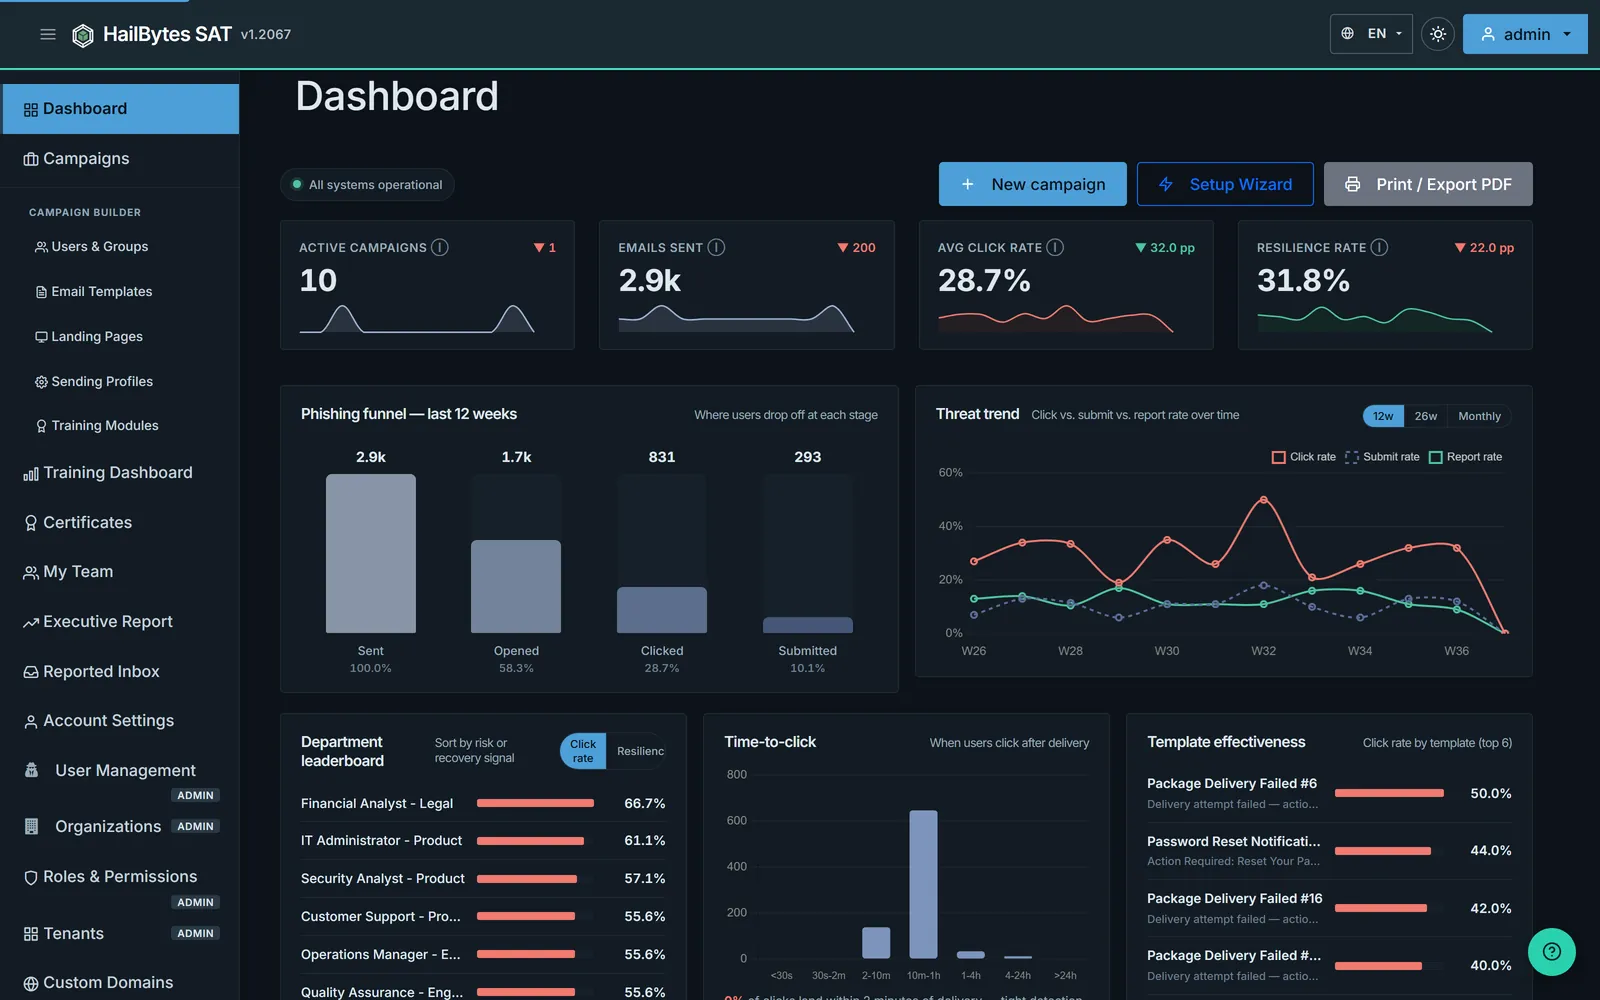Image resolution: width=1600 pixels, height=1000 pixels.
Task: Click the Users & Groups icon
Action: (x=41, y=247)
